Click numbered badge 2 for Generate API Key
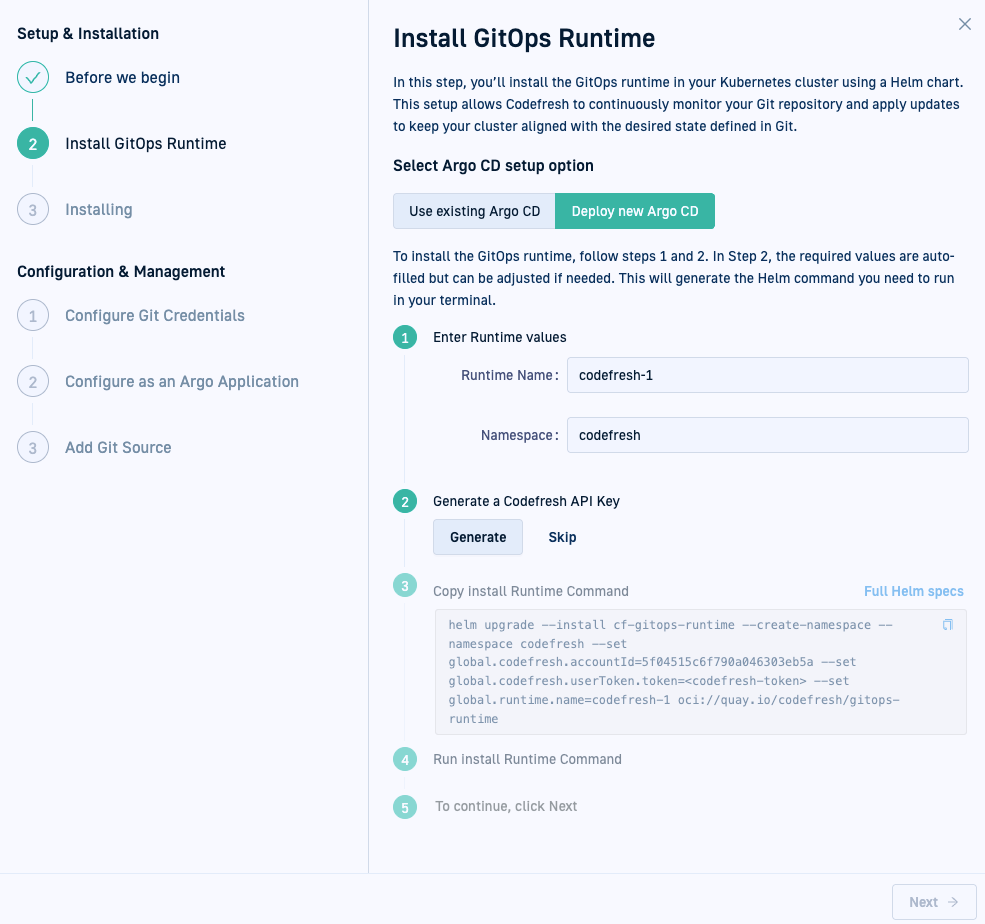The width and height of the screenshot is (985, 924). click(x=405, y=502)
